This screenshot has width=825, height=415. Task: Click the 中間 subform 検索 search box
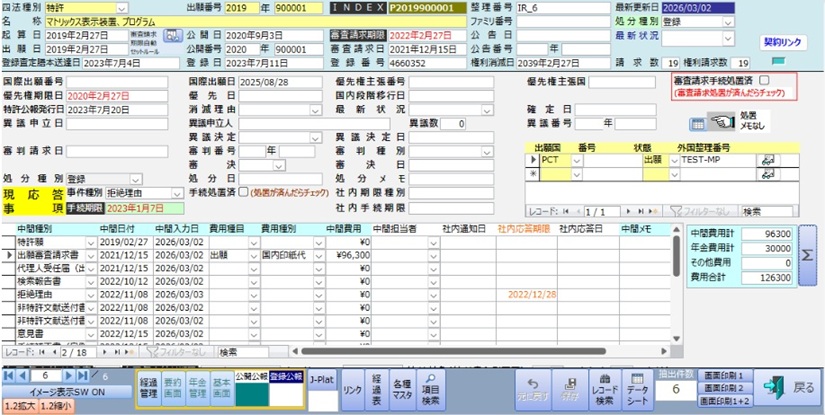pyautogui.click(x=243, y=351)
